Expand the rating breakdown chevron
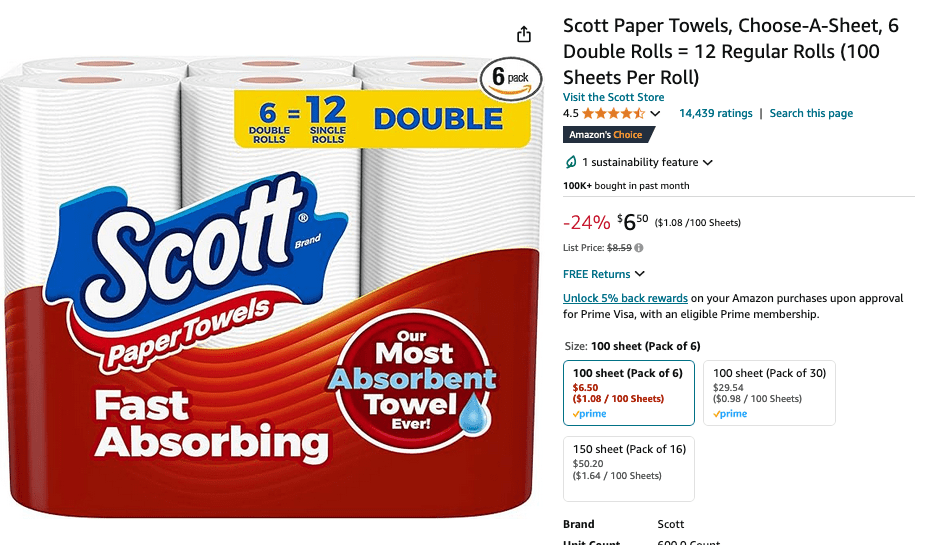 (x=655, y=113)
